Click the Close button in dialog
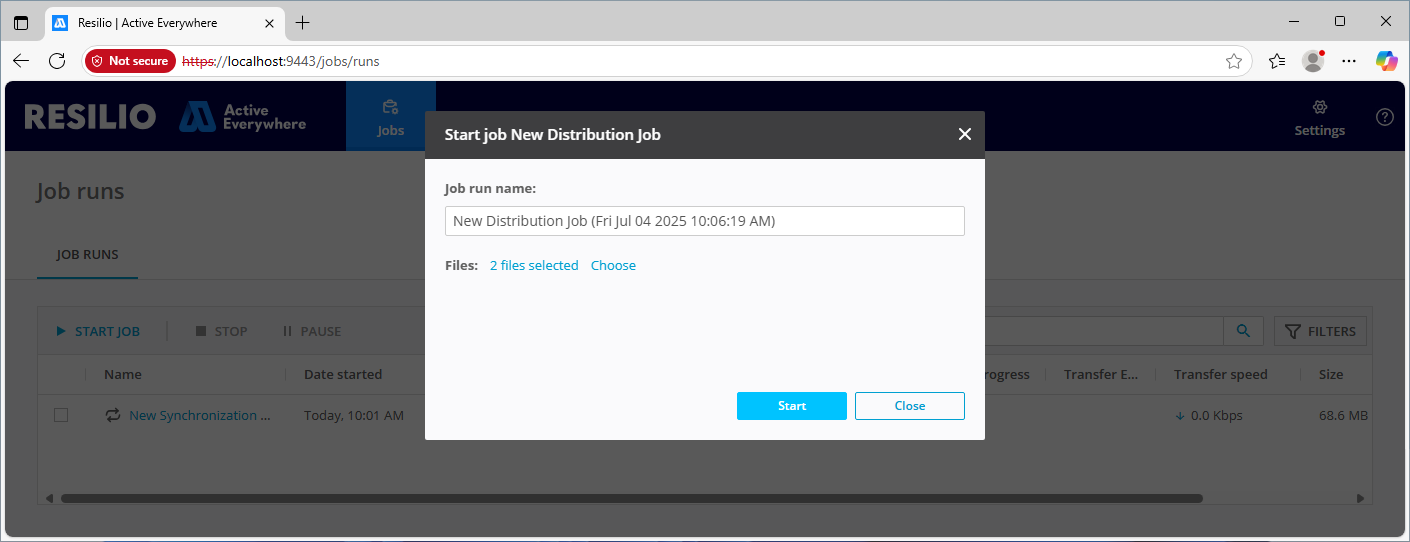 coord(909,406)
